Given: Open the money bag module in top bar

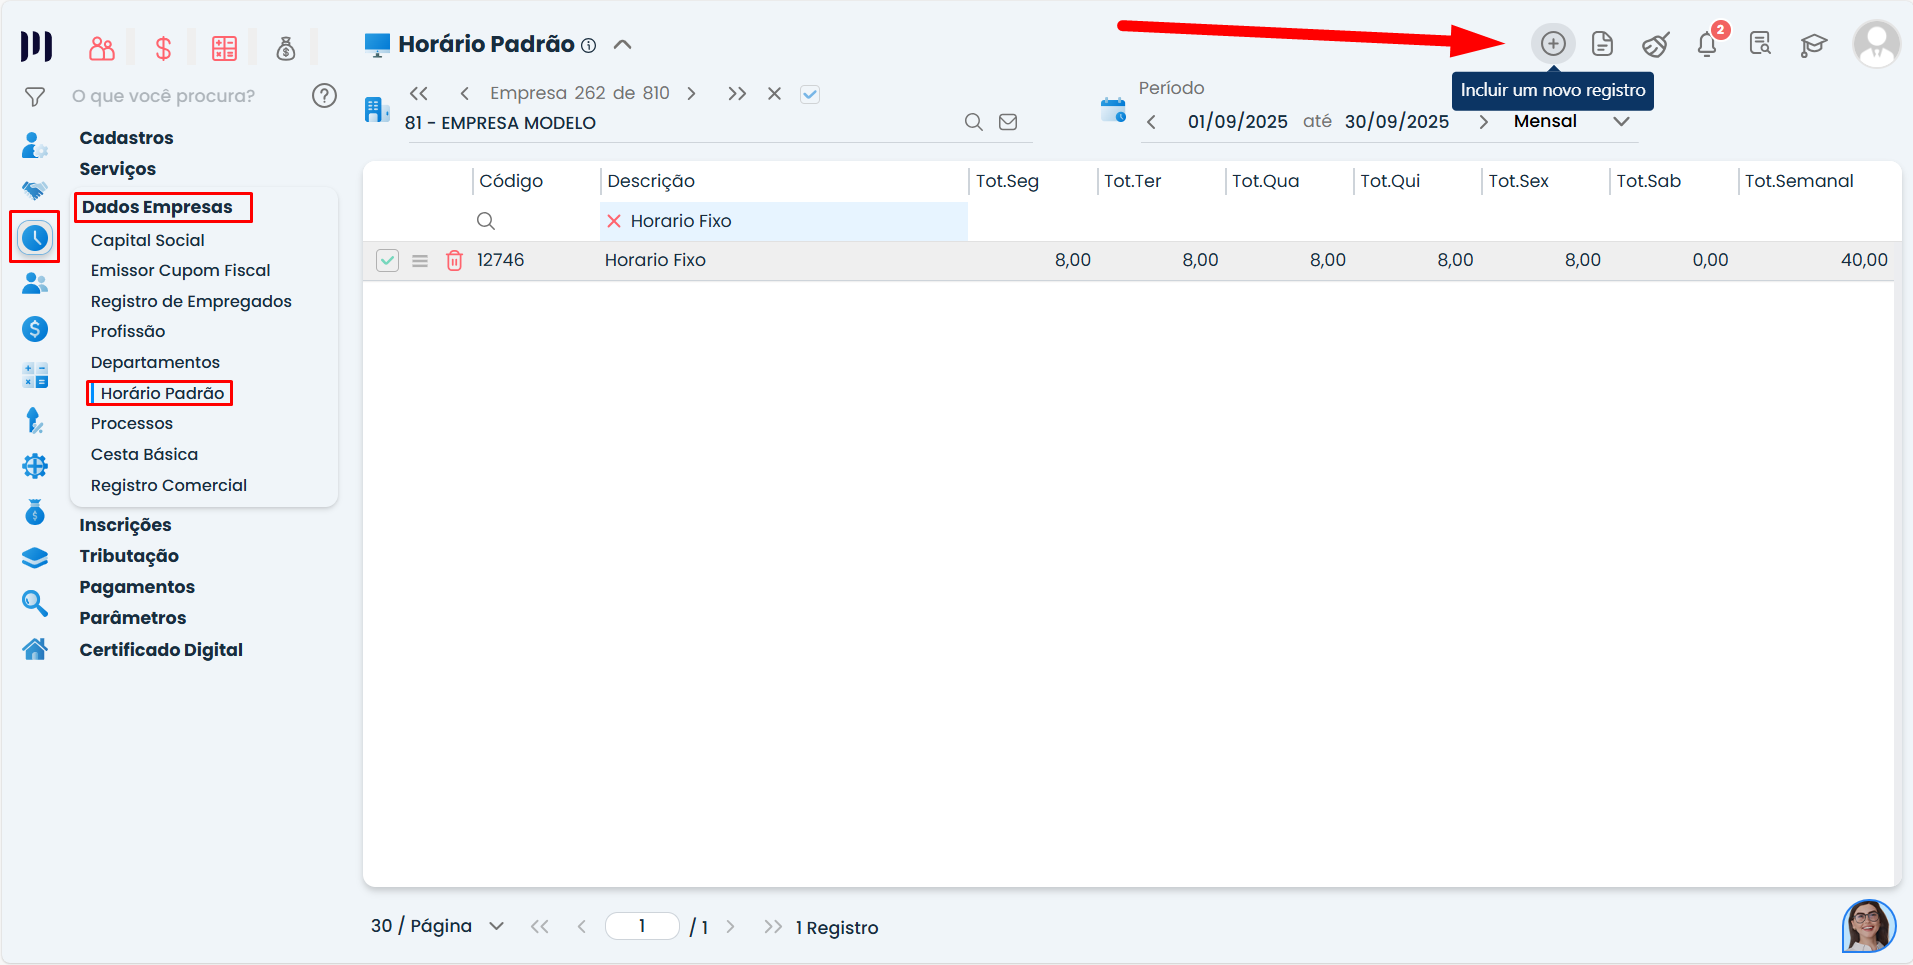Looking at the screenshot, I should pos(286,48).
